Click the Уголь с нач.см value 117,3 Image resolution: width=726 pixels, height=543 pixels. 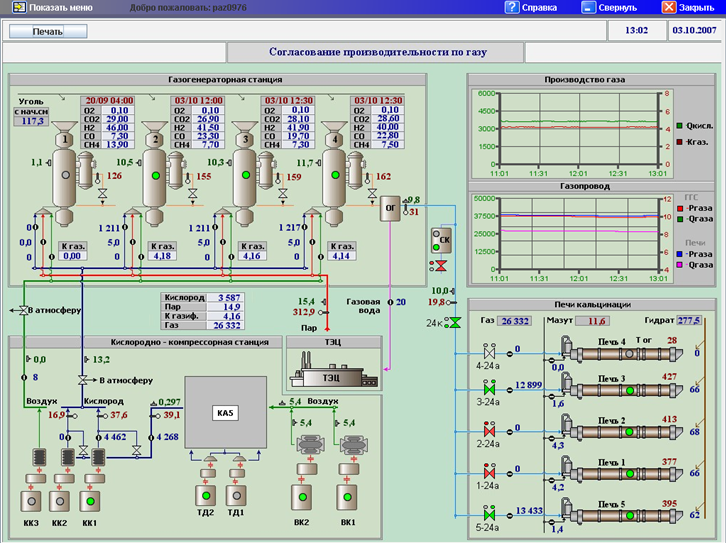coord(31,121)
